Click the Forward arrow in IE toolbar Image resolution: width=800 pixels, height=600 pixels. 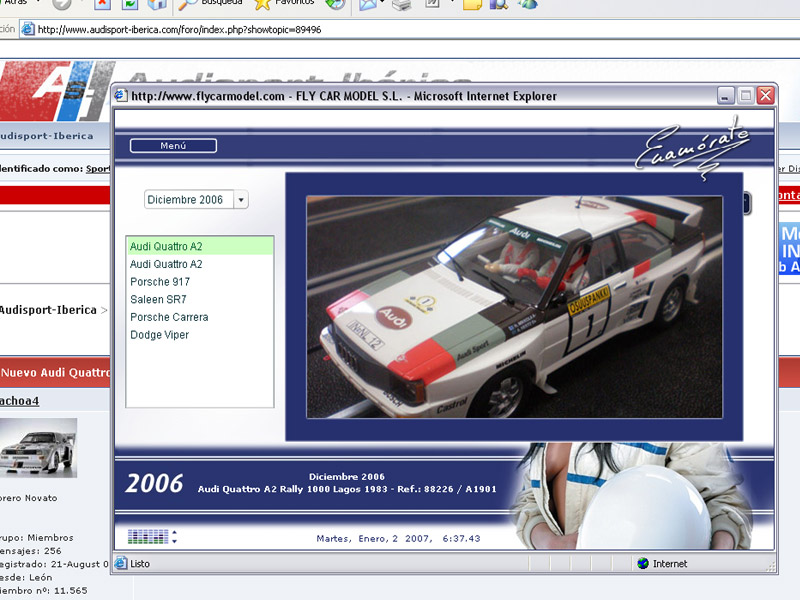(x=62, y=4)
